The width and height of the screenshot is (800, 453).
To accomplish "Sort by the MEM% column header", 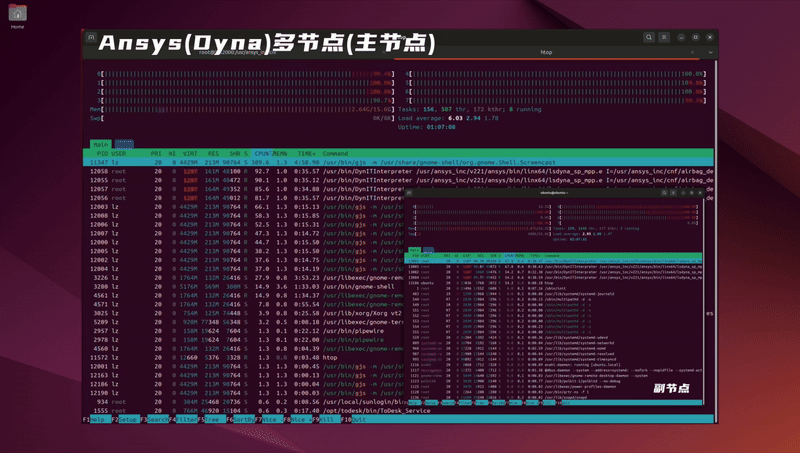I will (x=280, y=154).
